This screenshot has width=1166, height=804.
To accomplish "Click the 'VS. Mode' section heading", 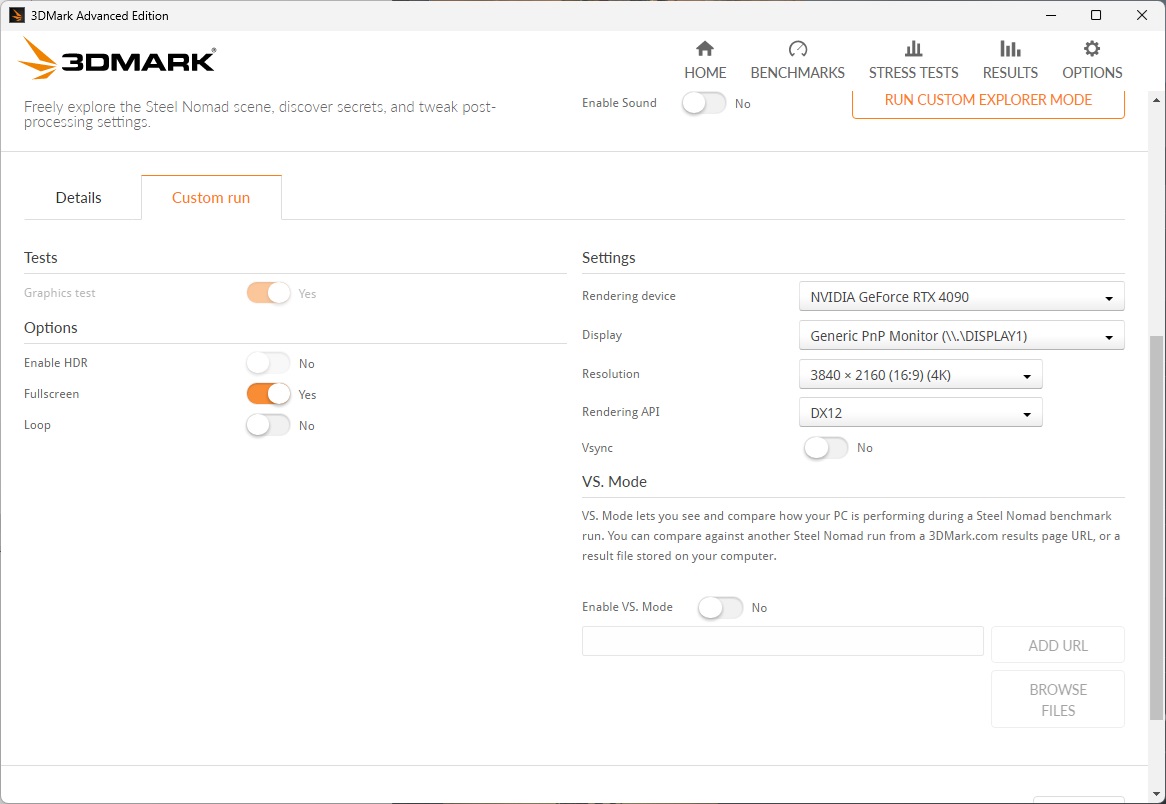I will pos(614,482).
